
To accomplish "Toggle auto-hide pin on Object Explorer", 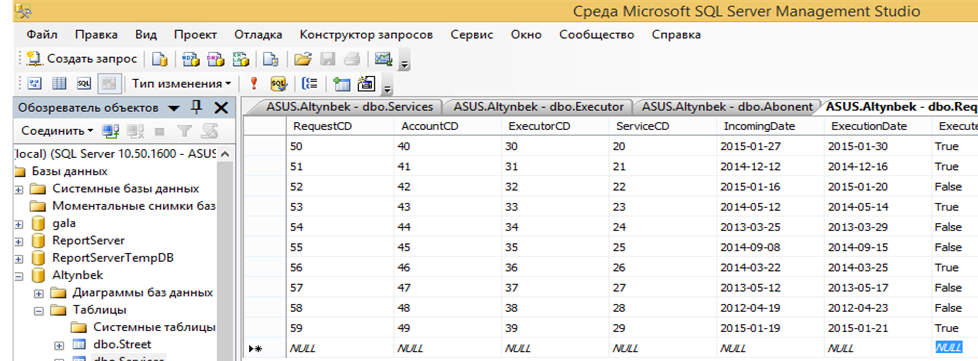I will [196, 107].
